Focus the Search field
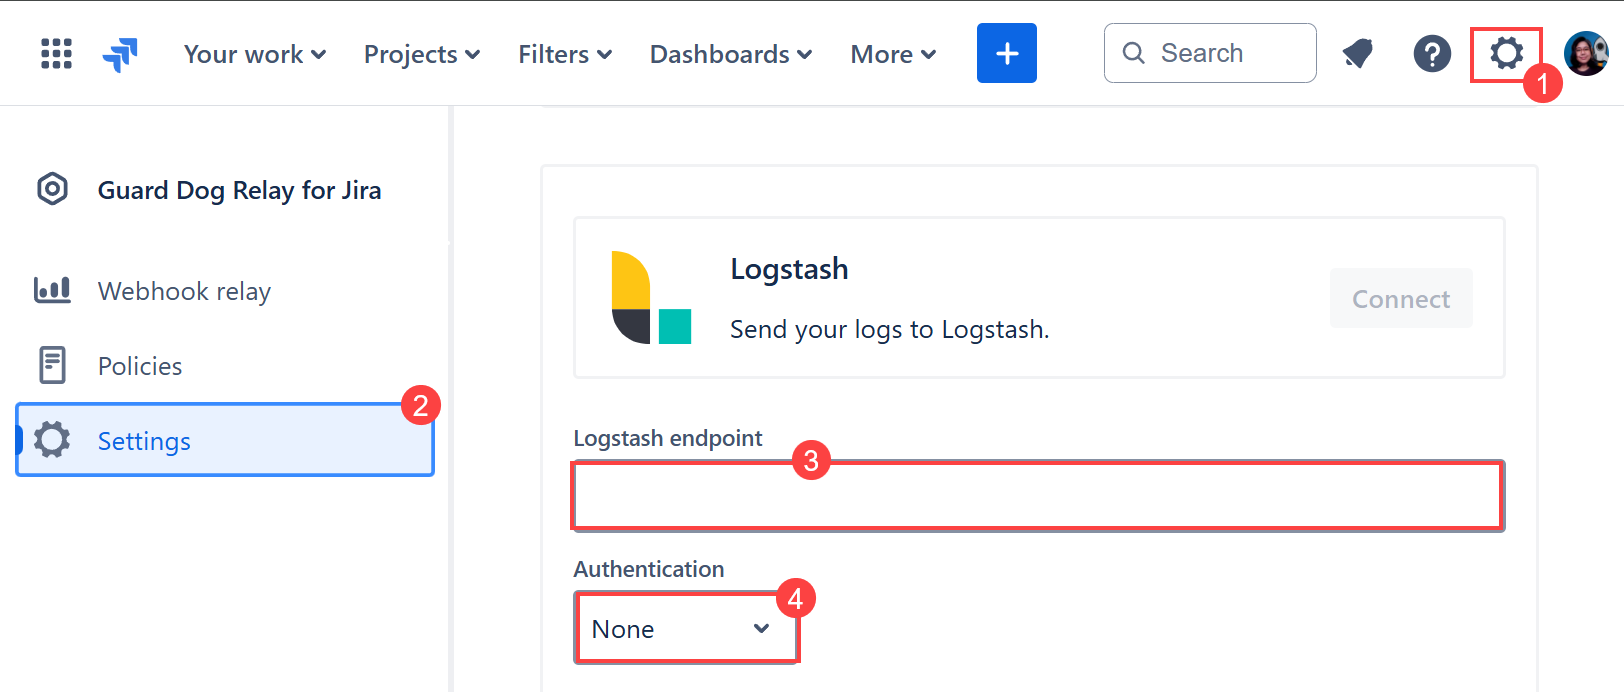This screenshot has height=692, width=1624. [1210, 53]
